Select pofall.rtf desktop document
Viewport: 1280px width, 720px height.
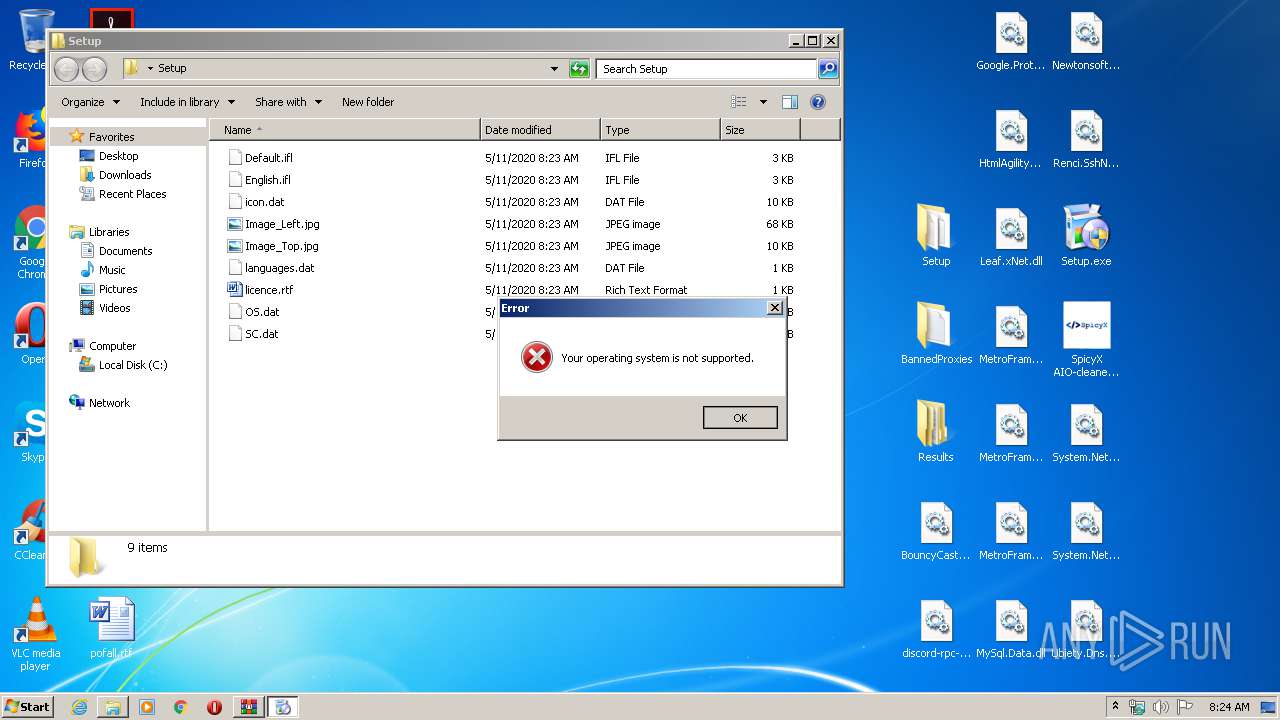pyautogui.click(x=111, y=628)
